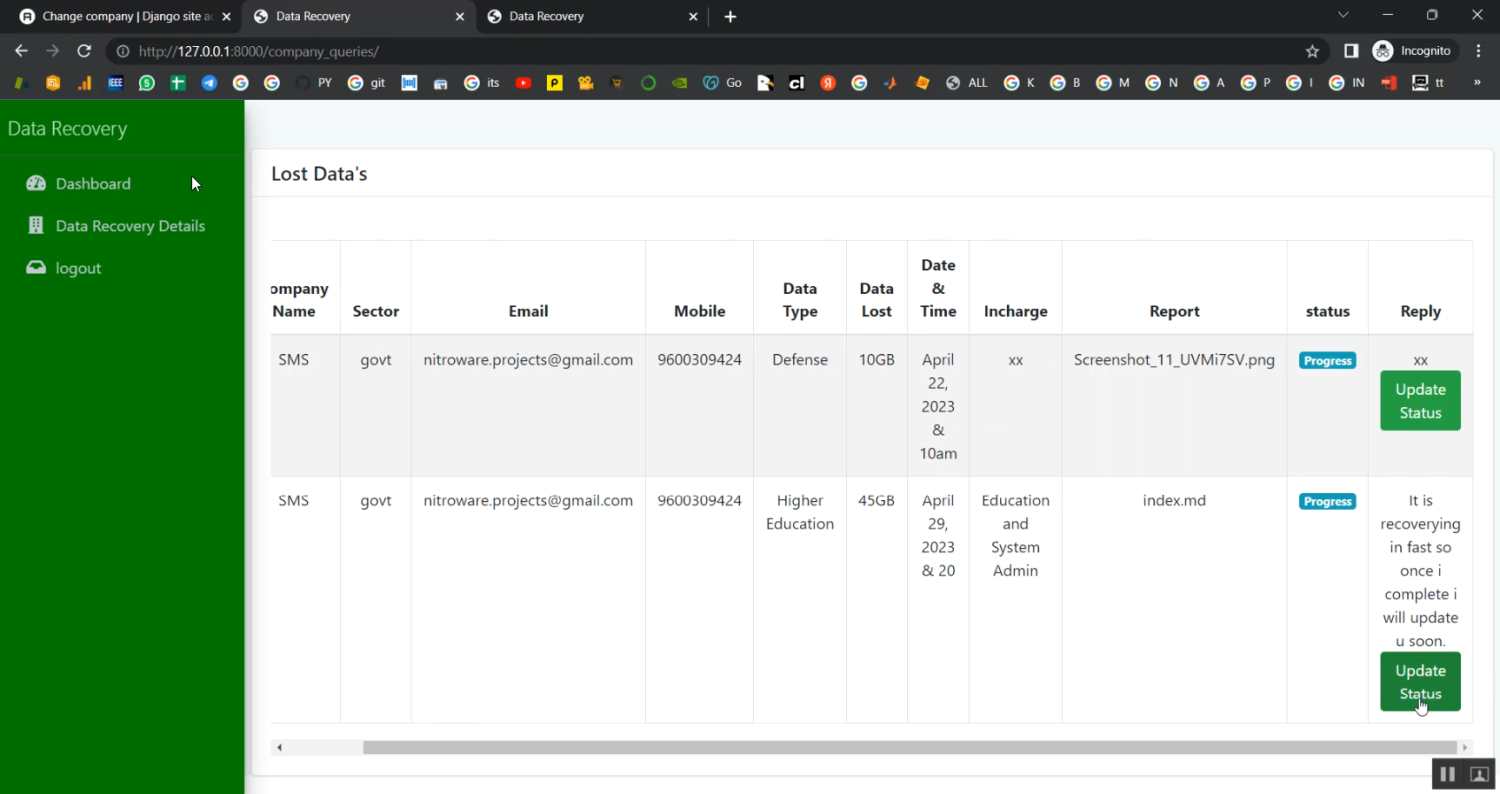Click the horizontal table scrollbar thumb
This screenshot has width=1500, height=794.
909,747
